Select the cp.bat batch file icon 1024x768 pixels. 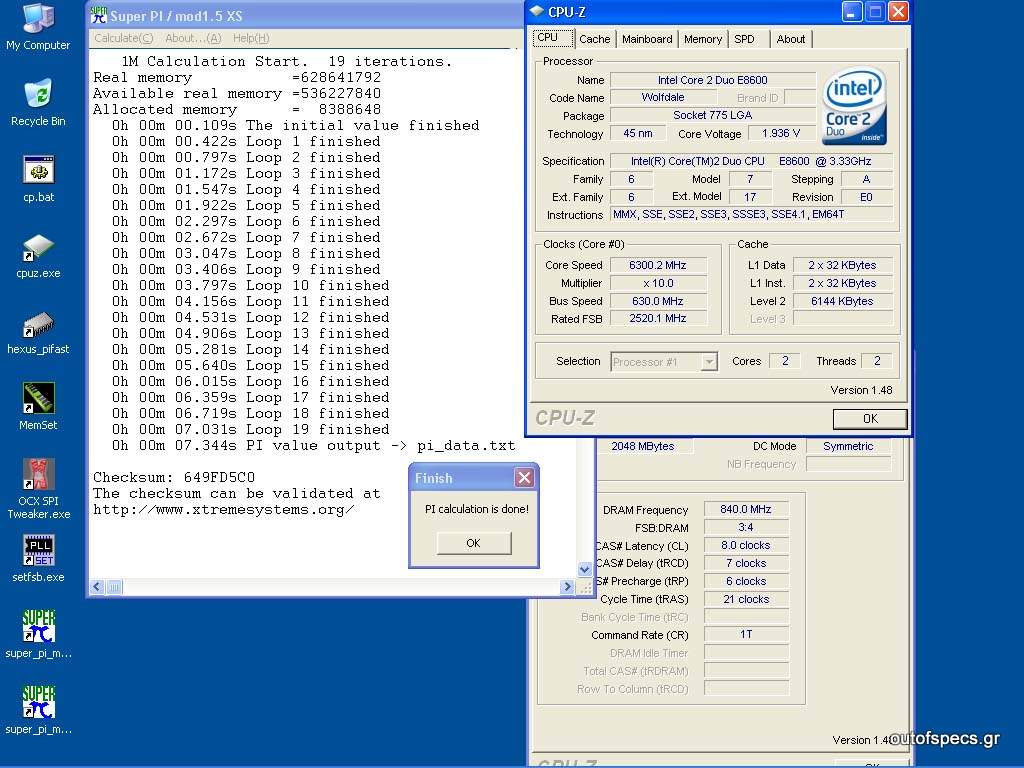click(39, 179)
